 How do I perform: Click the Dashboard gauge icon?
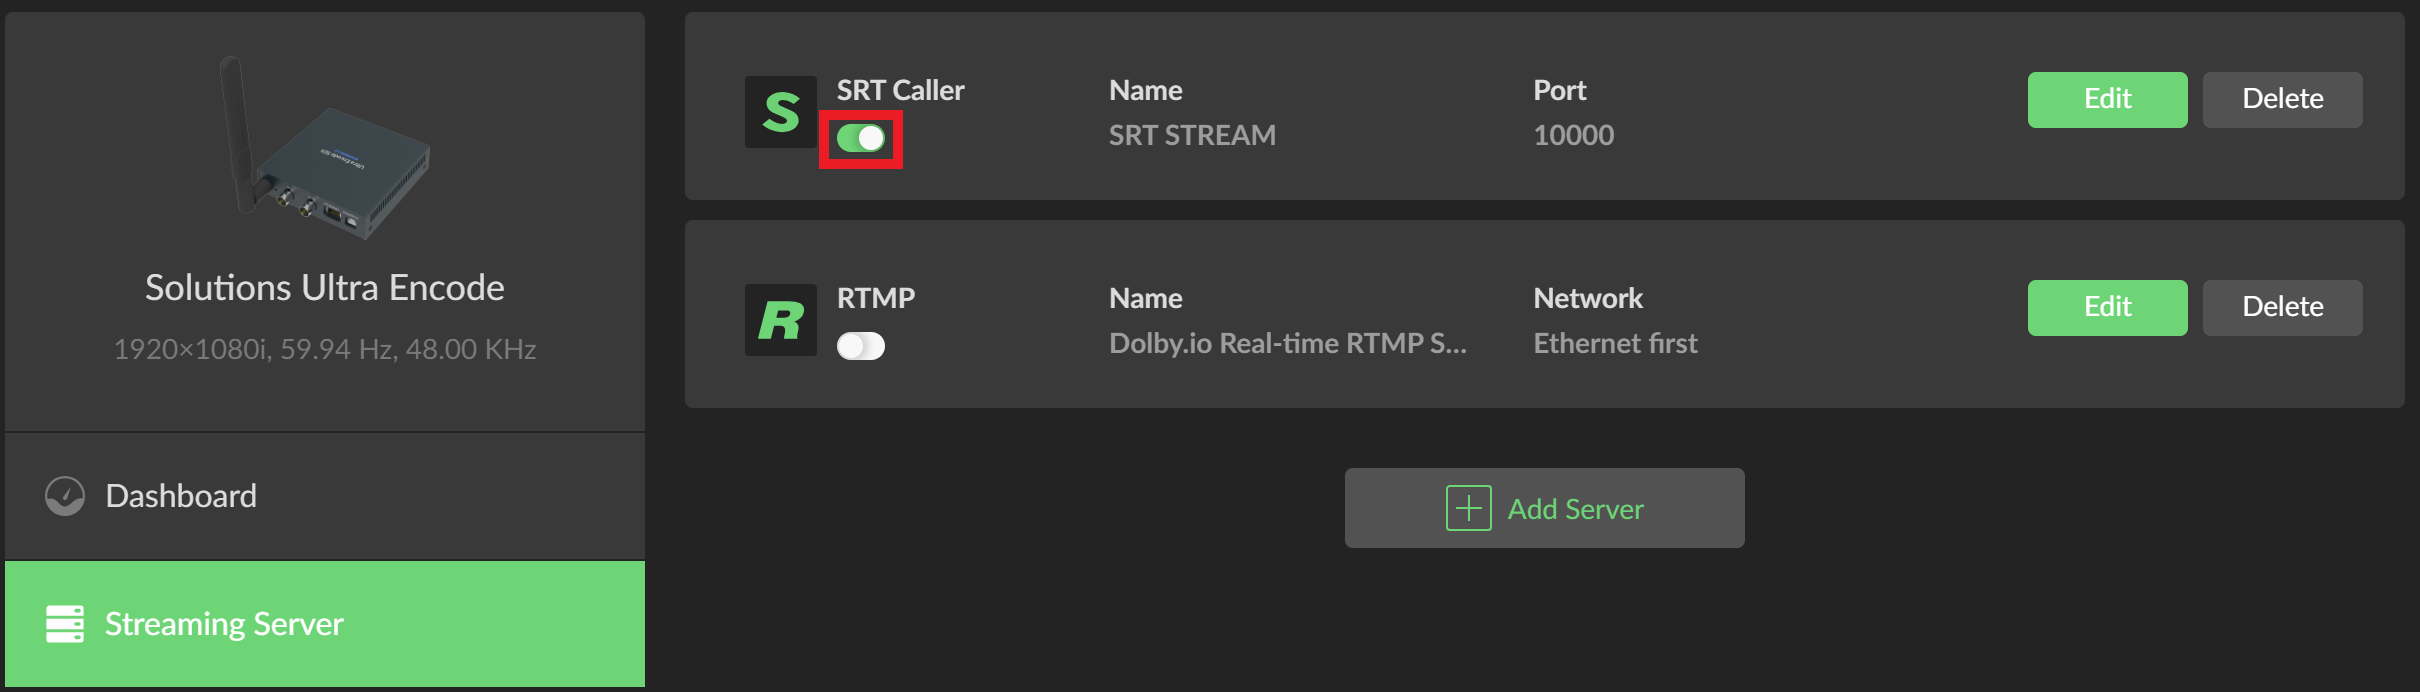[65, 496]
